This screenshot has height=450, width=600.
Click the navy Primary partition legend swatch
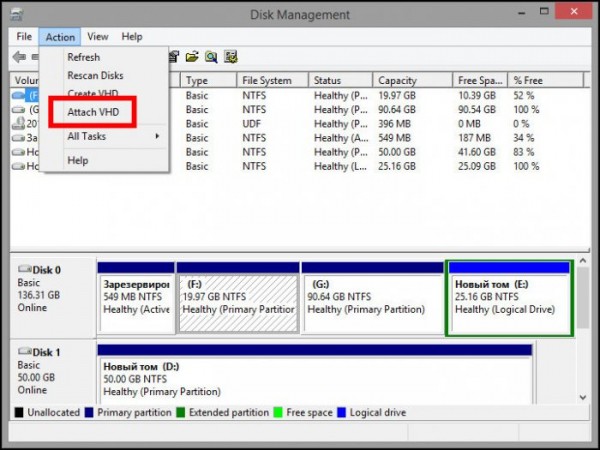(x=89, y=412)
